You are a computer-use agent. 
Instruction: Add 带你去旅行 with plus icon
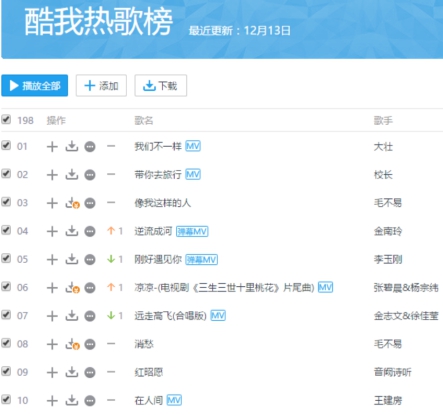pos(52,175)
